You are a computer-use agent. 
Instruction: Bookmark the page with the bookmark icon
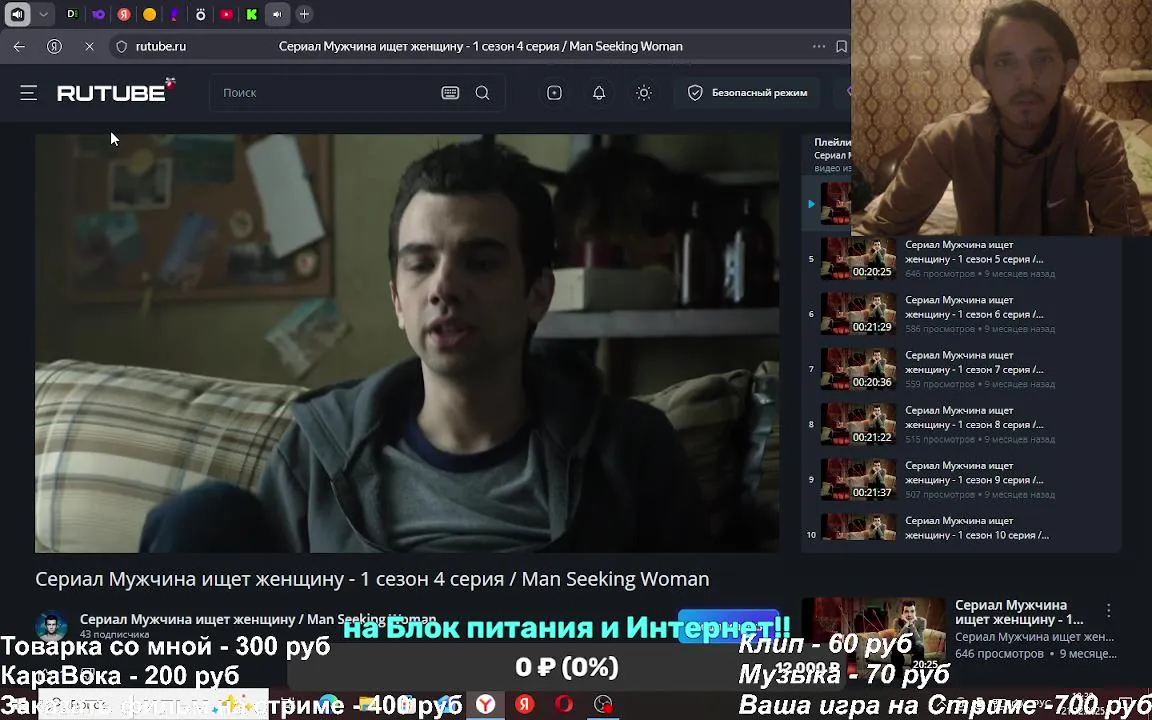842,46
